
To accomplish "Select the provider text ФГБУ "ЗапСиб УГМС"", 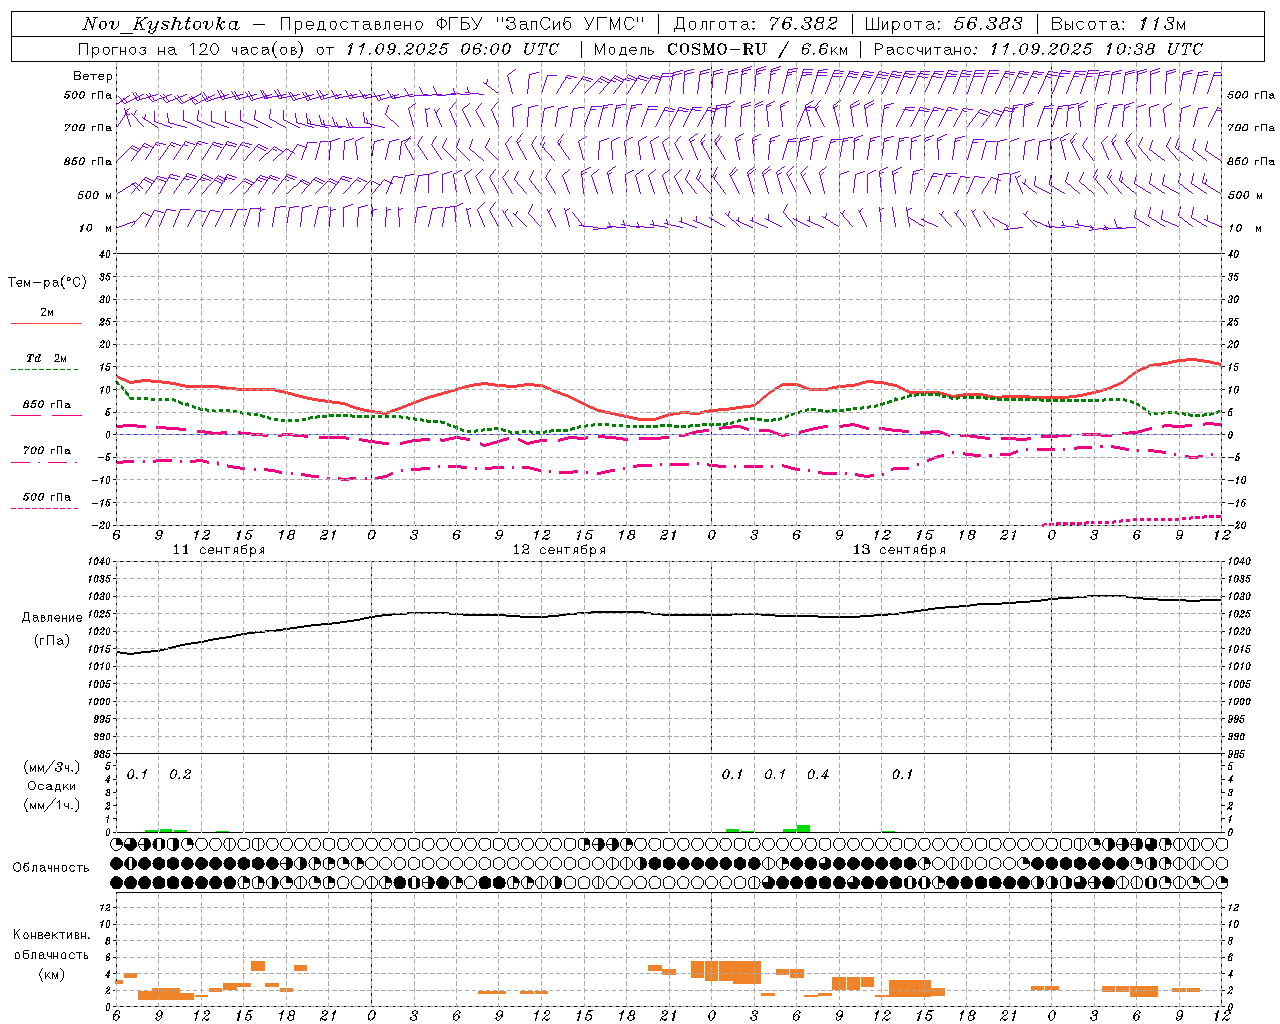I will coord(541,24).
